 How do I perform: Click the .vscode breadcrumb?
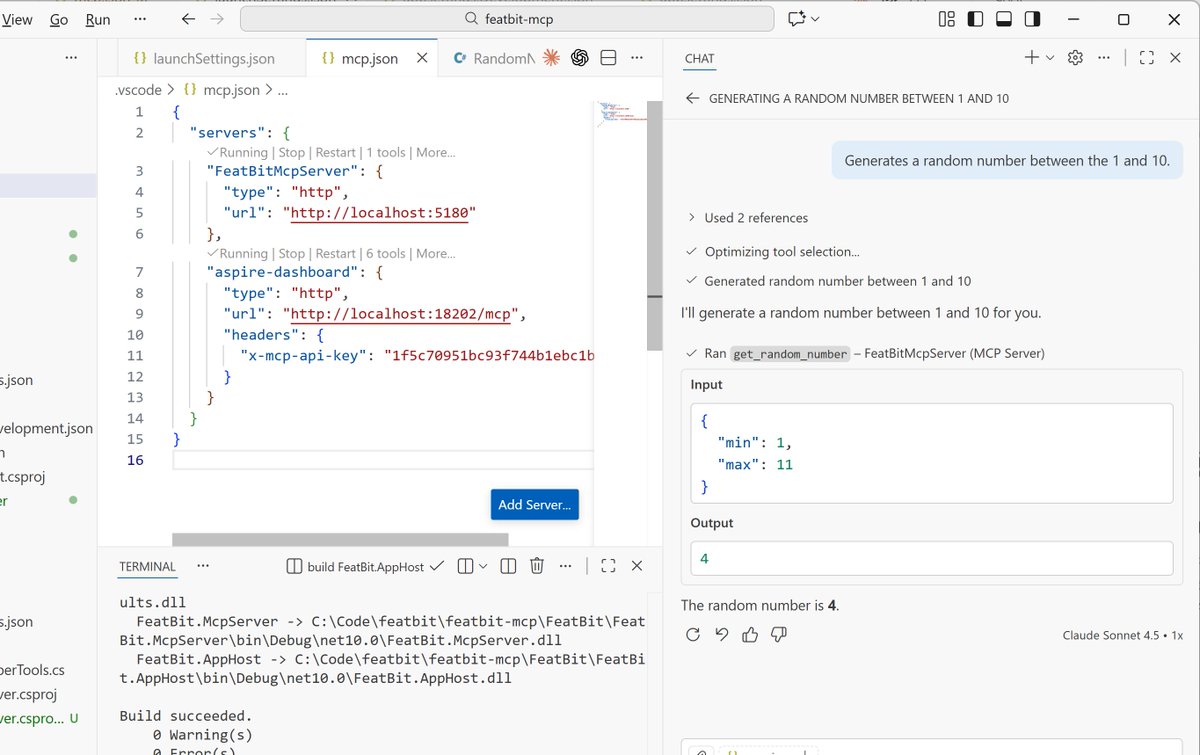click(x=138, y=90)
